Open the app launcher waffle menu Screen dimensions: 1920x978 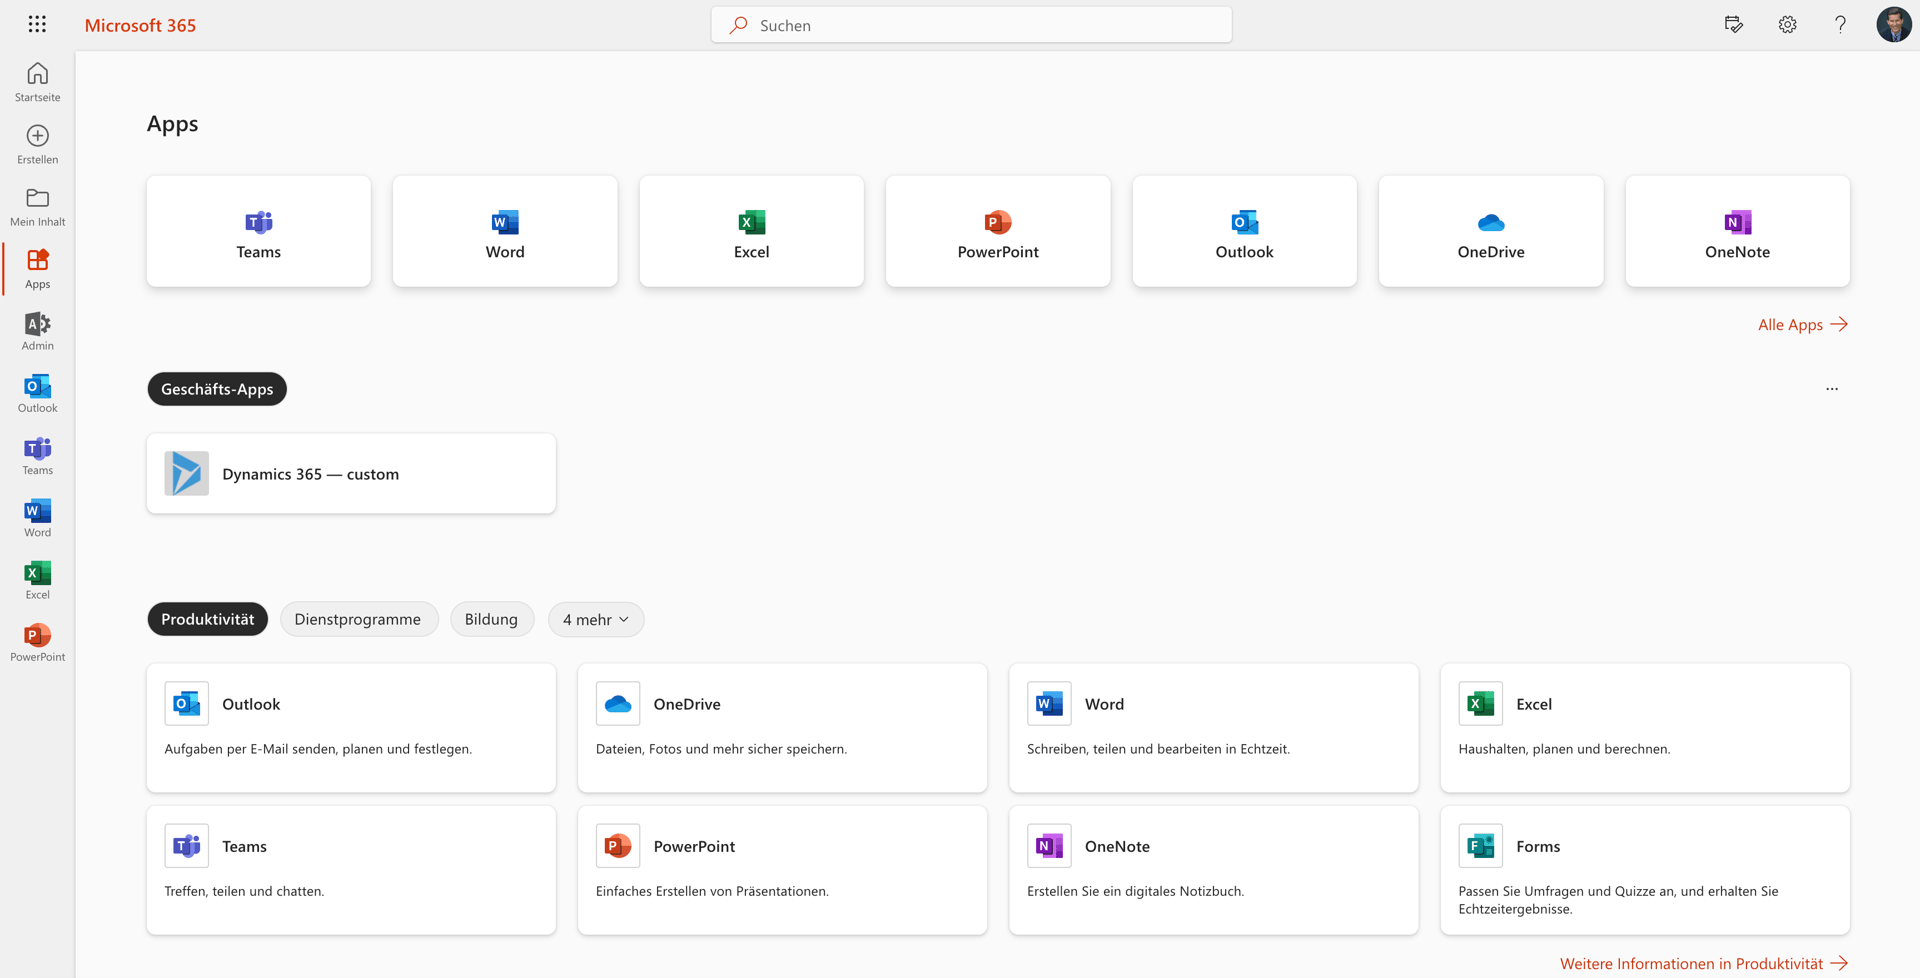pyautogui.click(x=37, y=24)
